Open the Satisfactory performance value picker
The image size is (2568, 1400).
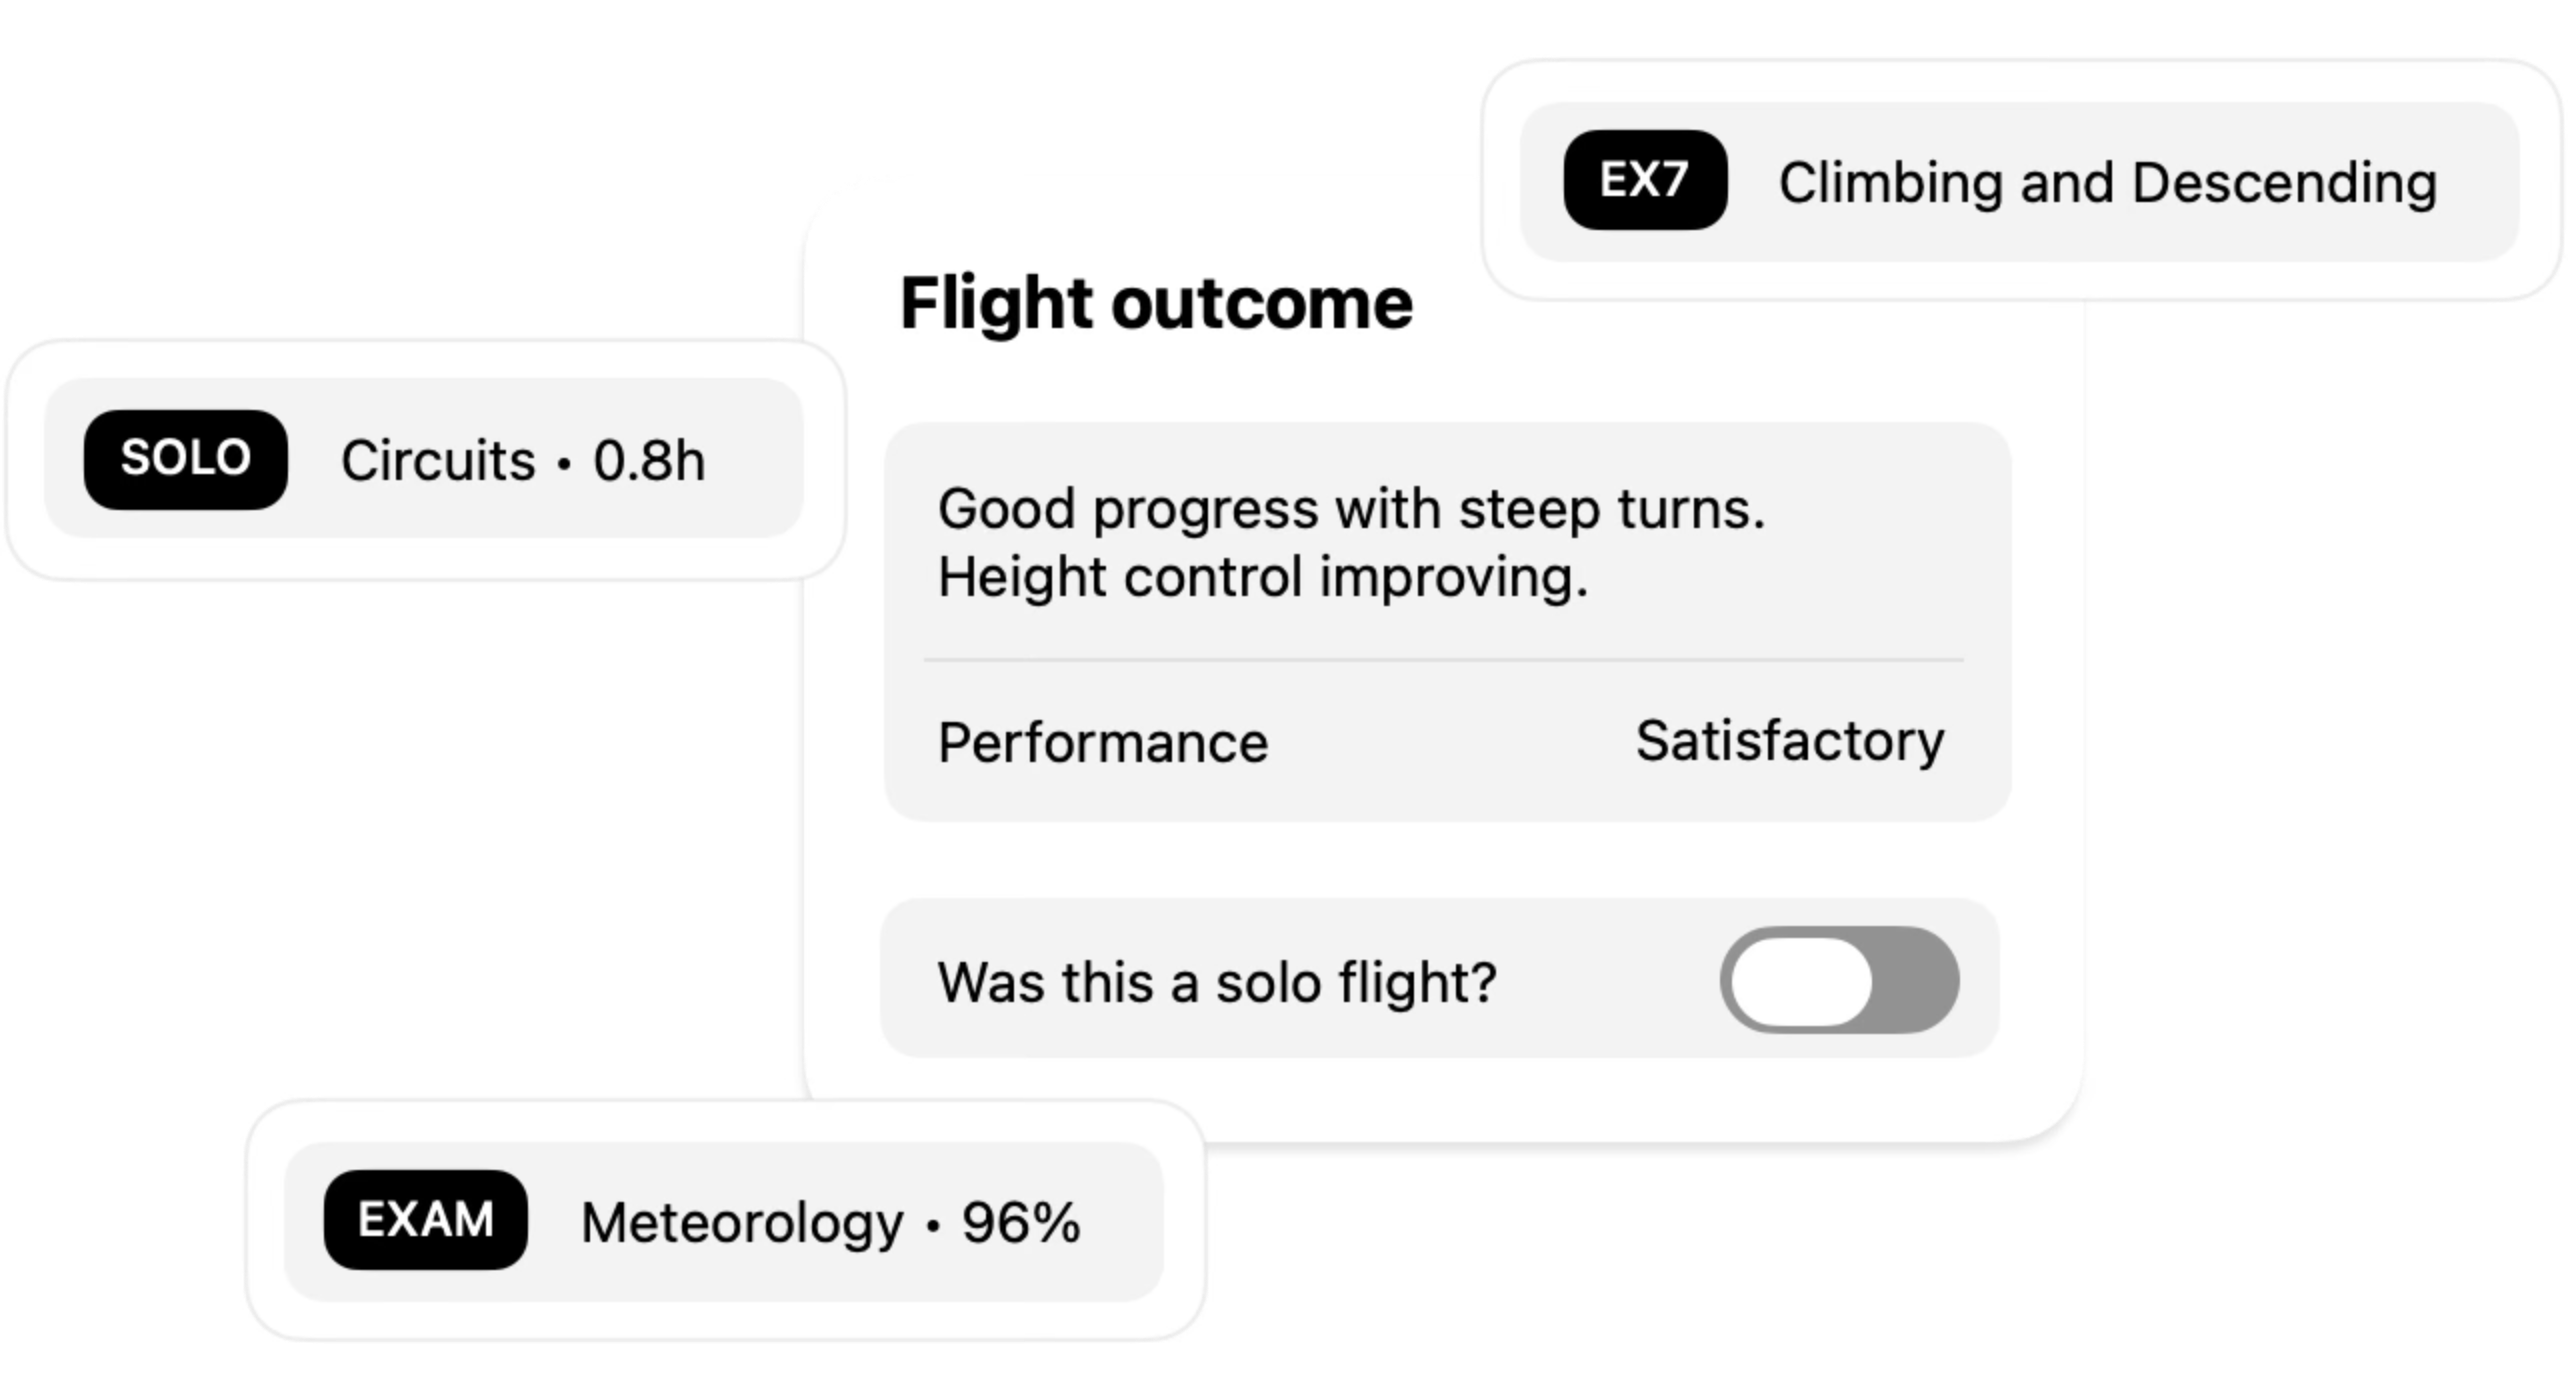[x=1789, y=741]
